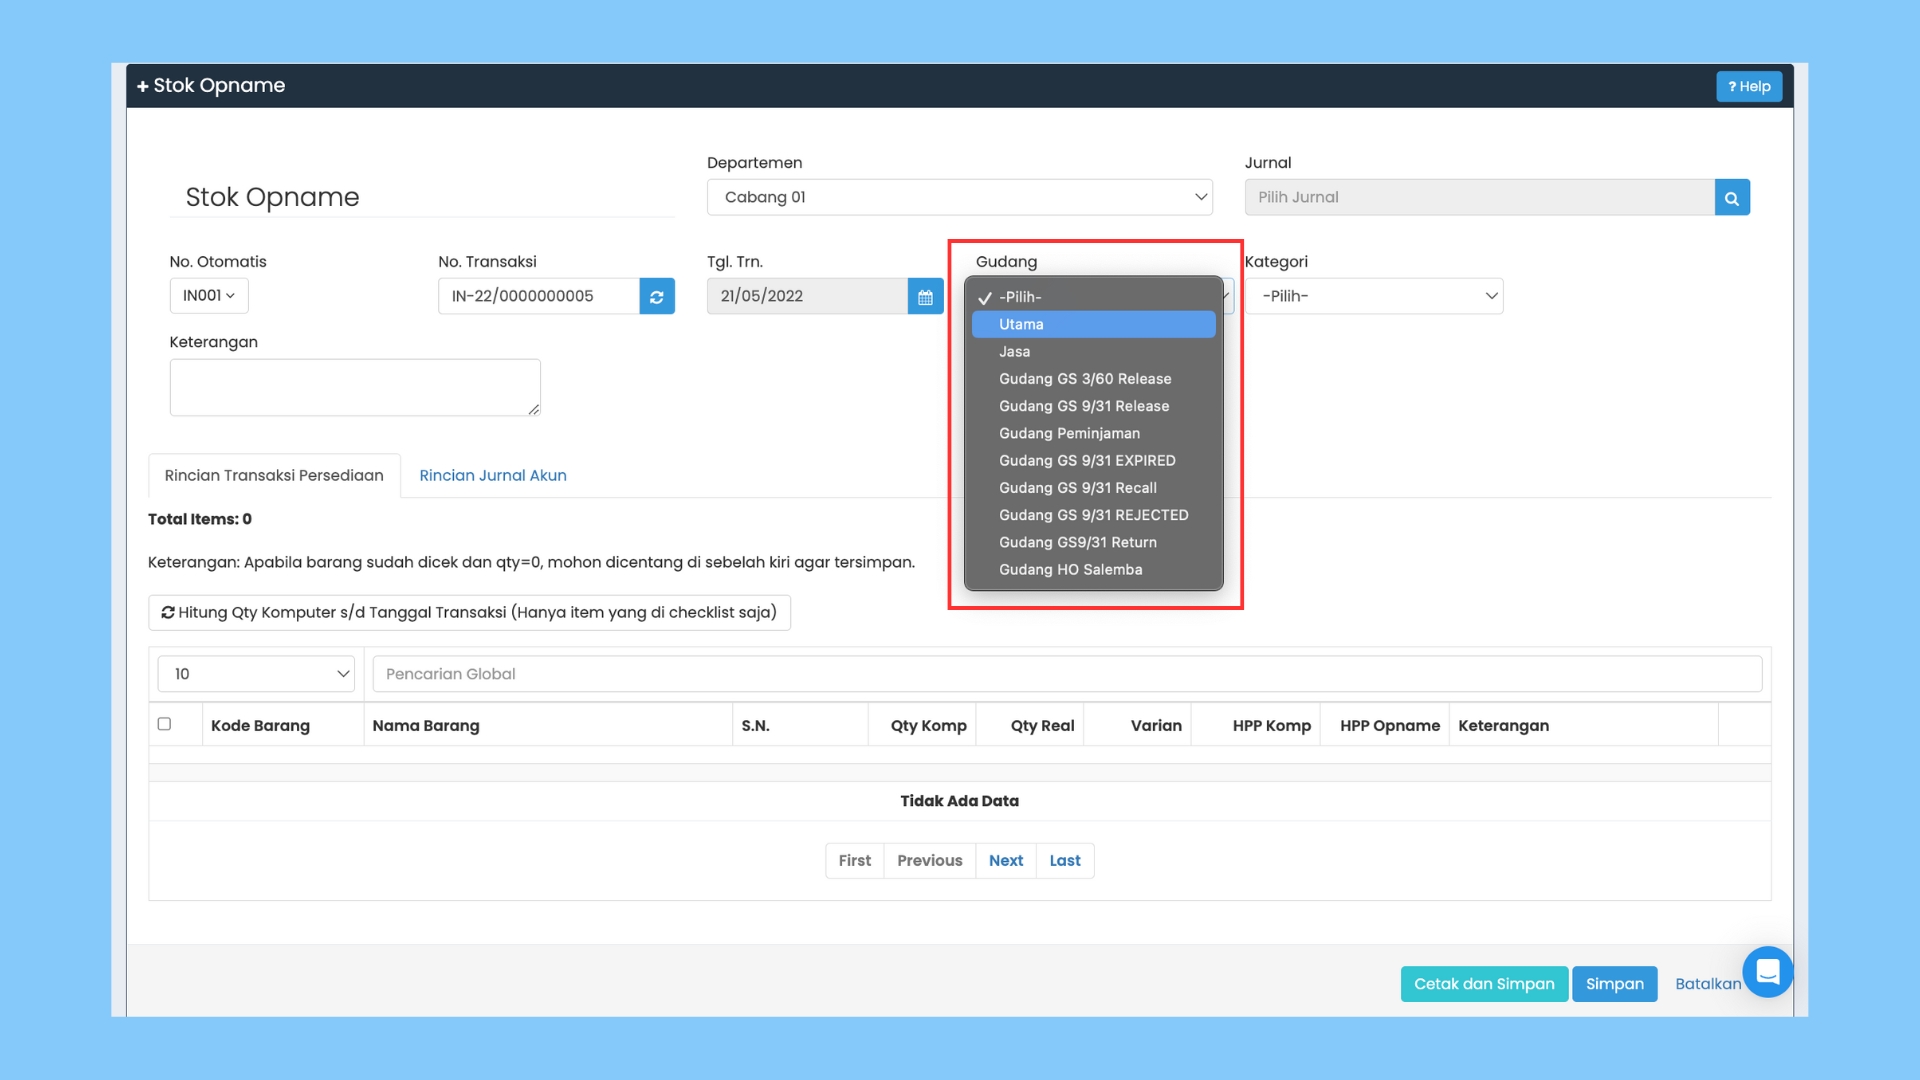The height and width of the screenshot is (1080, 1920).
Task: Focus the Pencarian Global search field
Action: pyautogui.click(x=1067, y=674)
